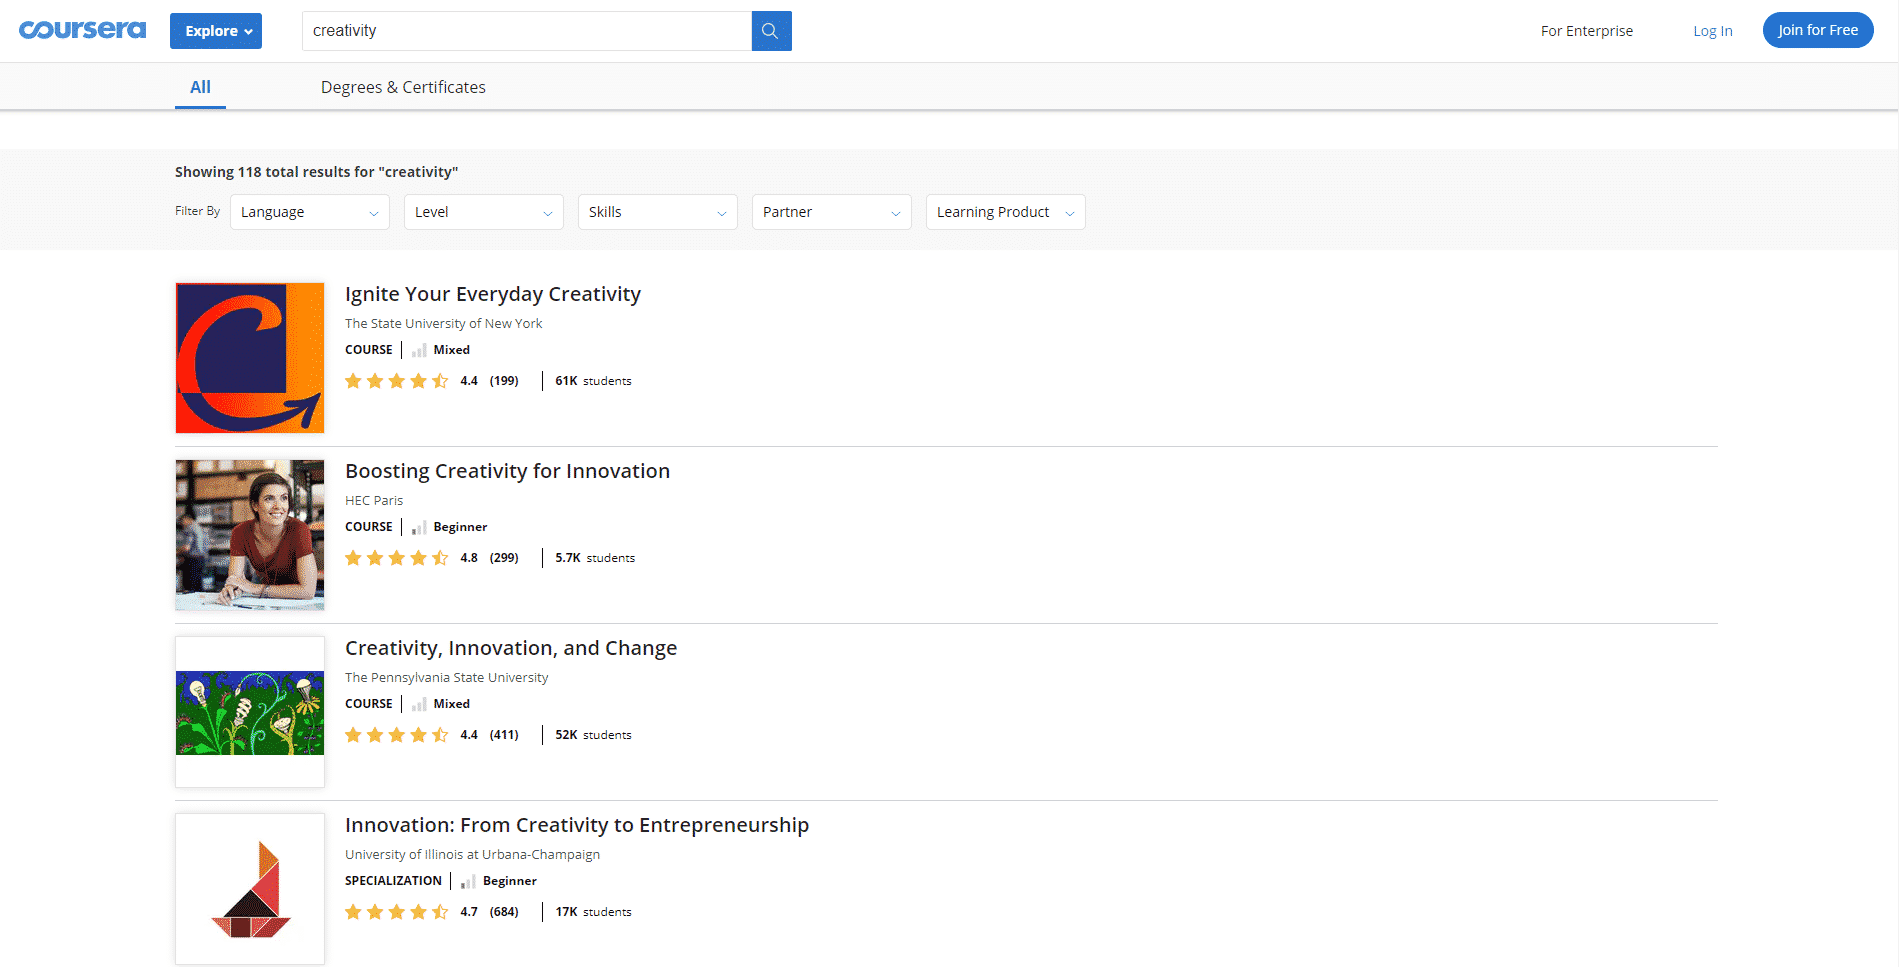
Task: Click the 52K students text
Action: (x=593, y=735)
